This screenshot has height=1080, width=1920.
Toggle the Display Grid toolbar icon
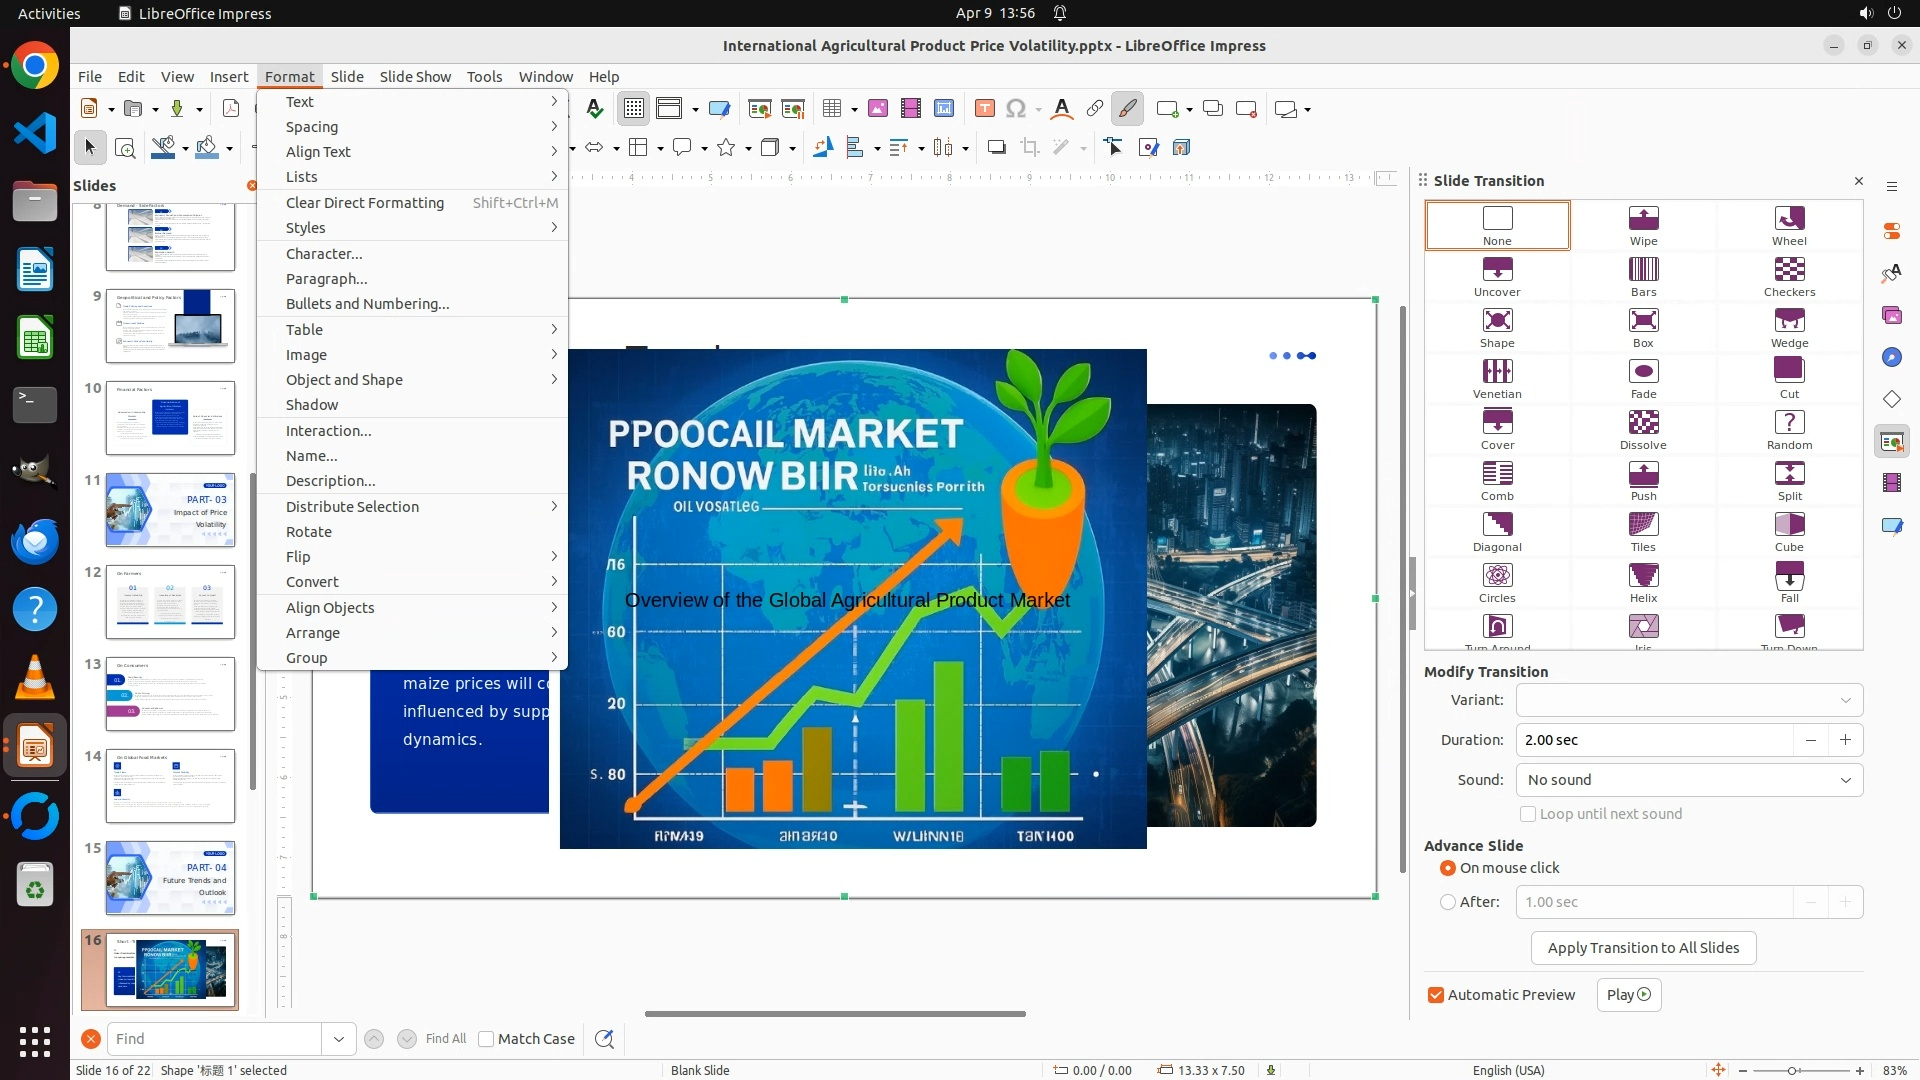[x=634, y=109]
